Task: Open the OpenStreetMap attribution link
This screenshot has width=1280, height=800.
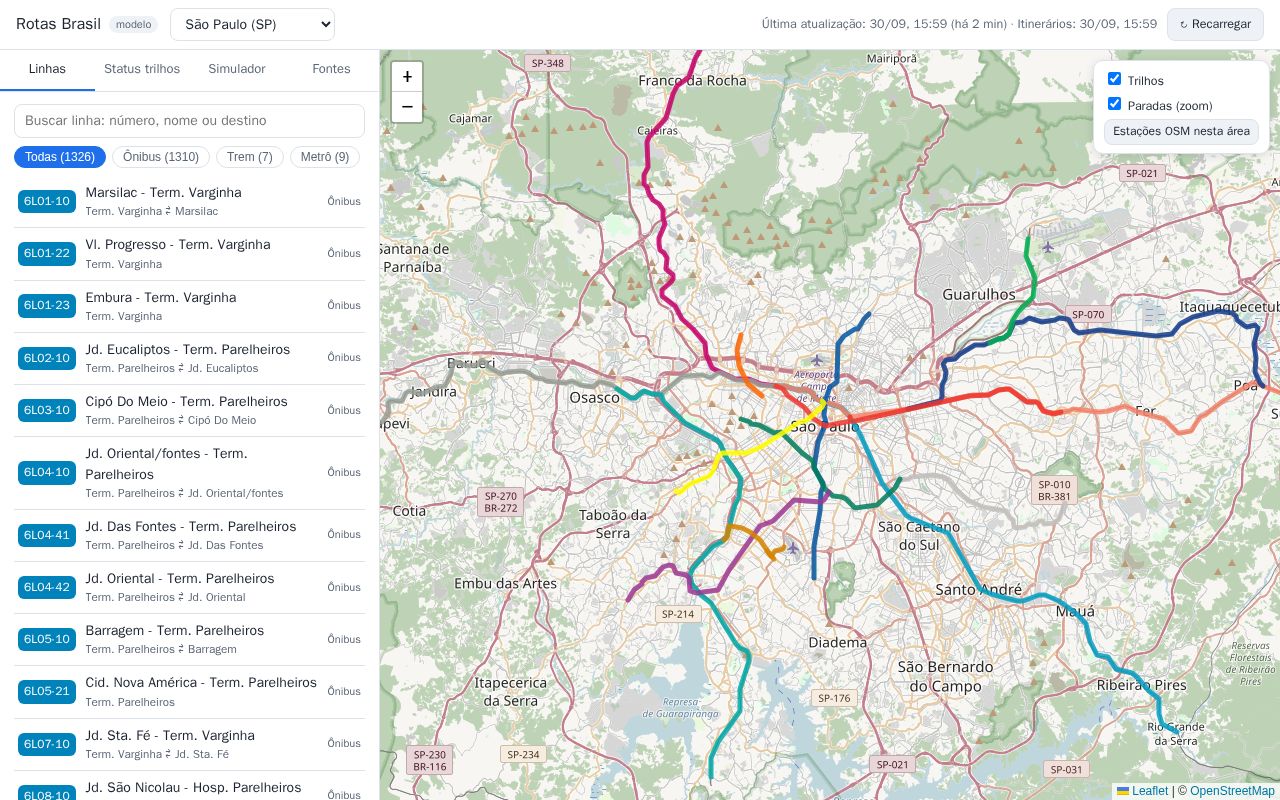Action: [x=1232, y=791]
